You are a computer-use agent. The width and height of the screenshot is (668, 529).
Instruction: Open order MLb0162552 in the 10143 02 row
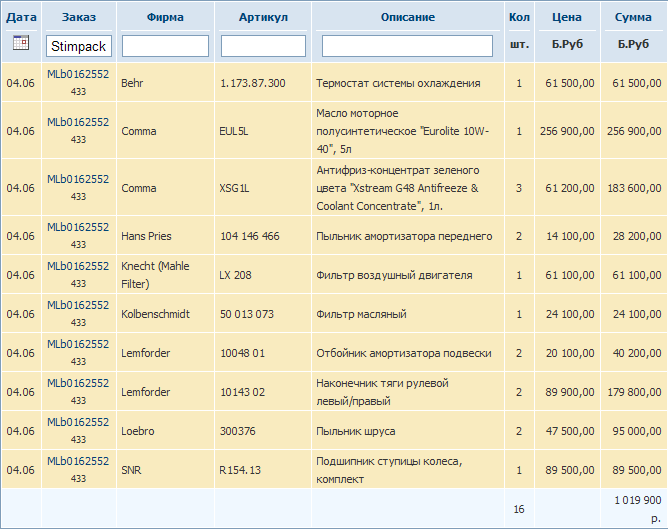tap(78, 383)
